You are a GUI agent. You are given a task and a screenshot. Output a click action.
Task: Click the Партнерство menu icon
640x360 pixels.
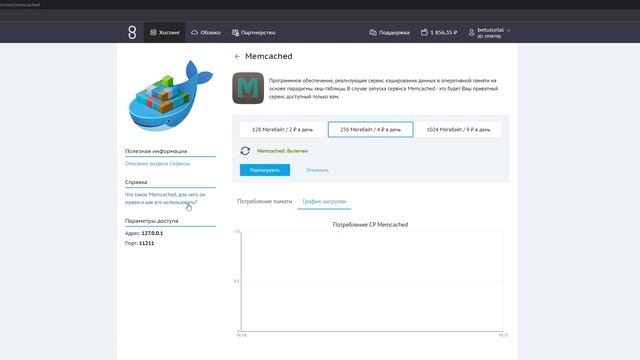[x=236, y=32]
